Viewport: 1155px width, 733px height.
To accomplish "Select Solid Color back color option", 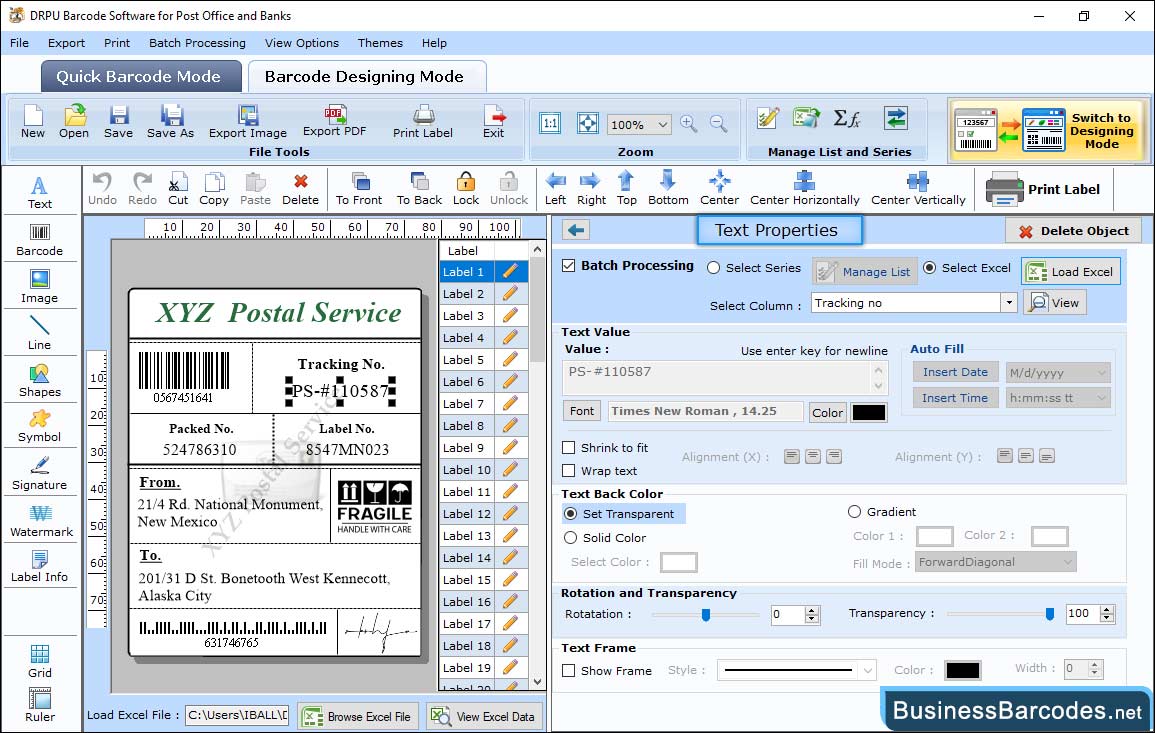I will (570, 538).
